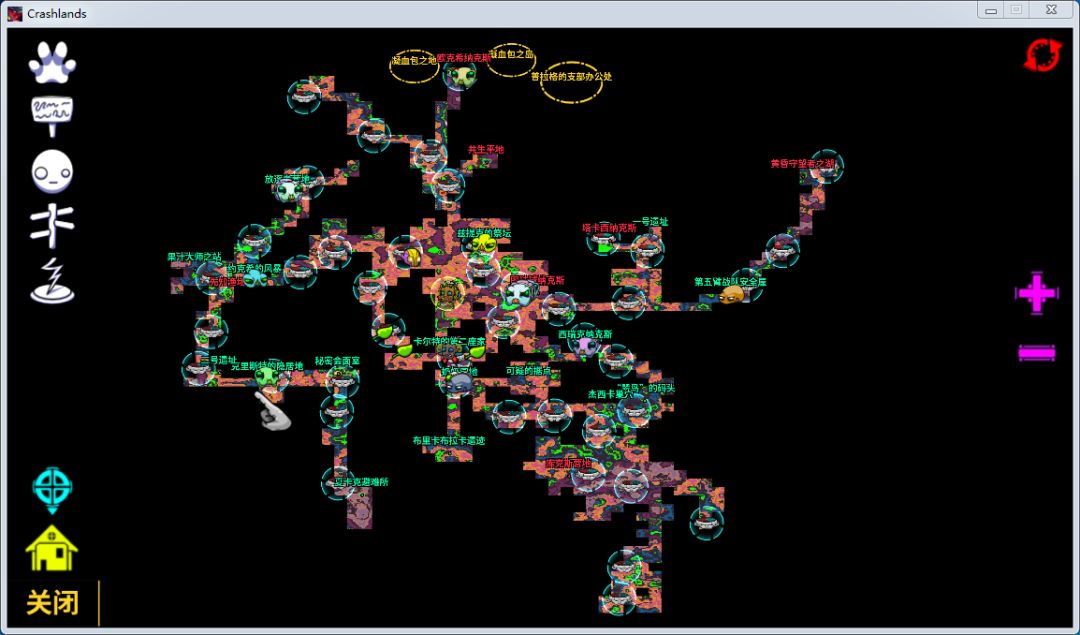Toggle the telepad filter in sidebar
The image size is (1080, 635).
pos(52,282)
